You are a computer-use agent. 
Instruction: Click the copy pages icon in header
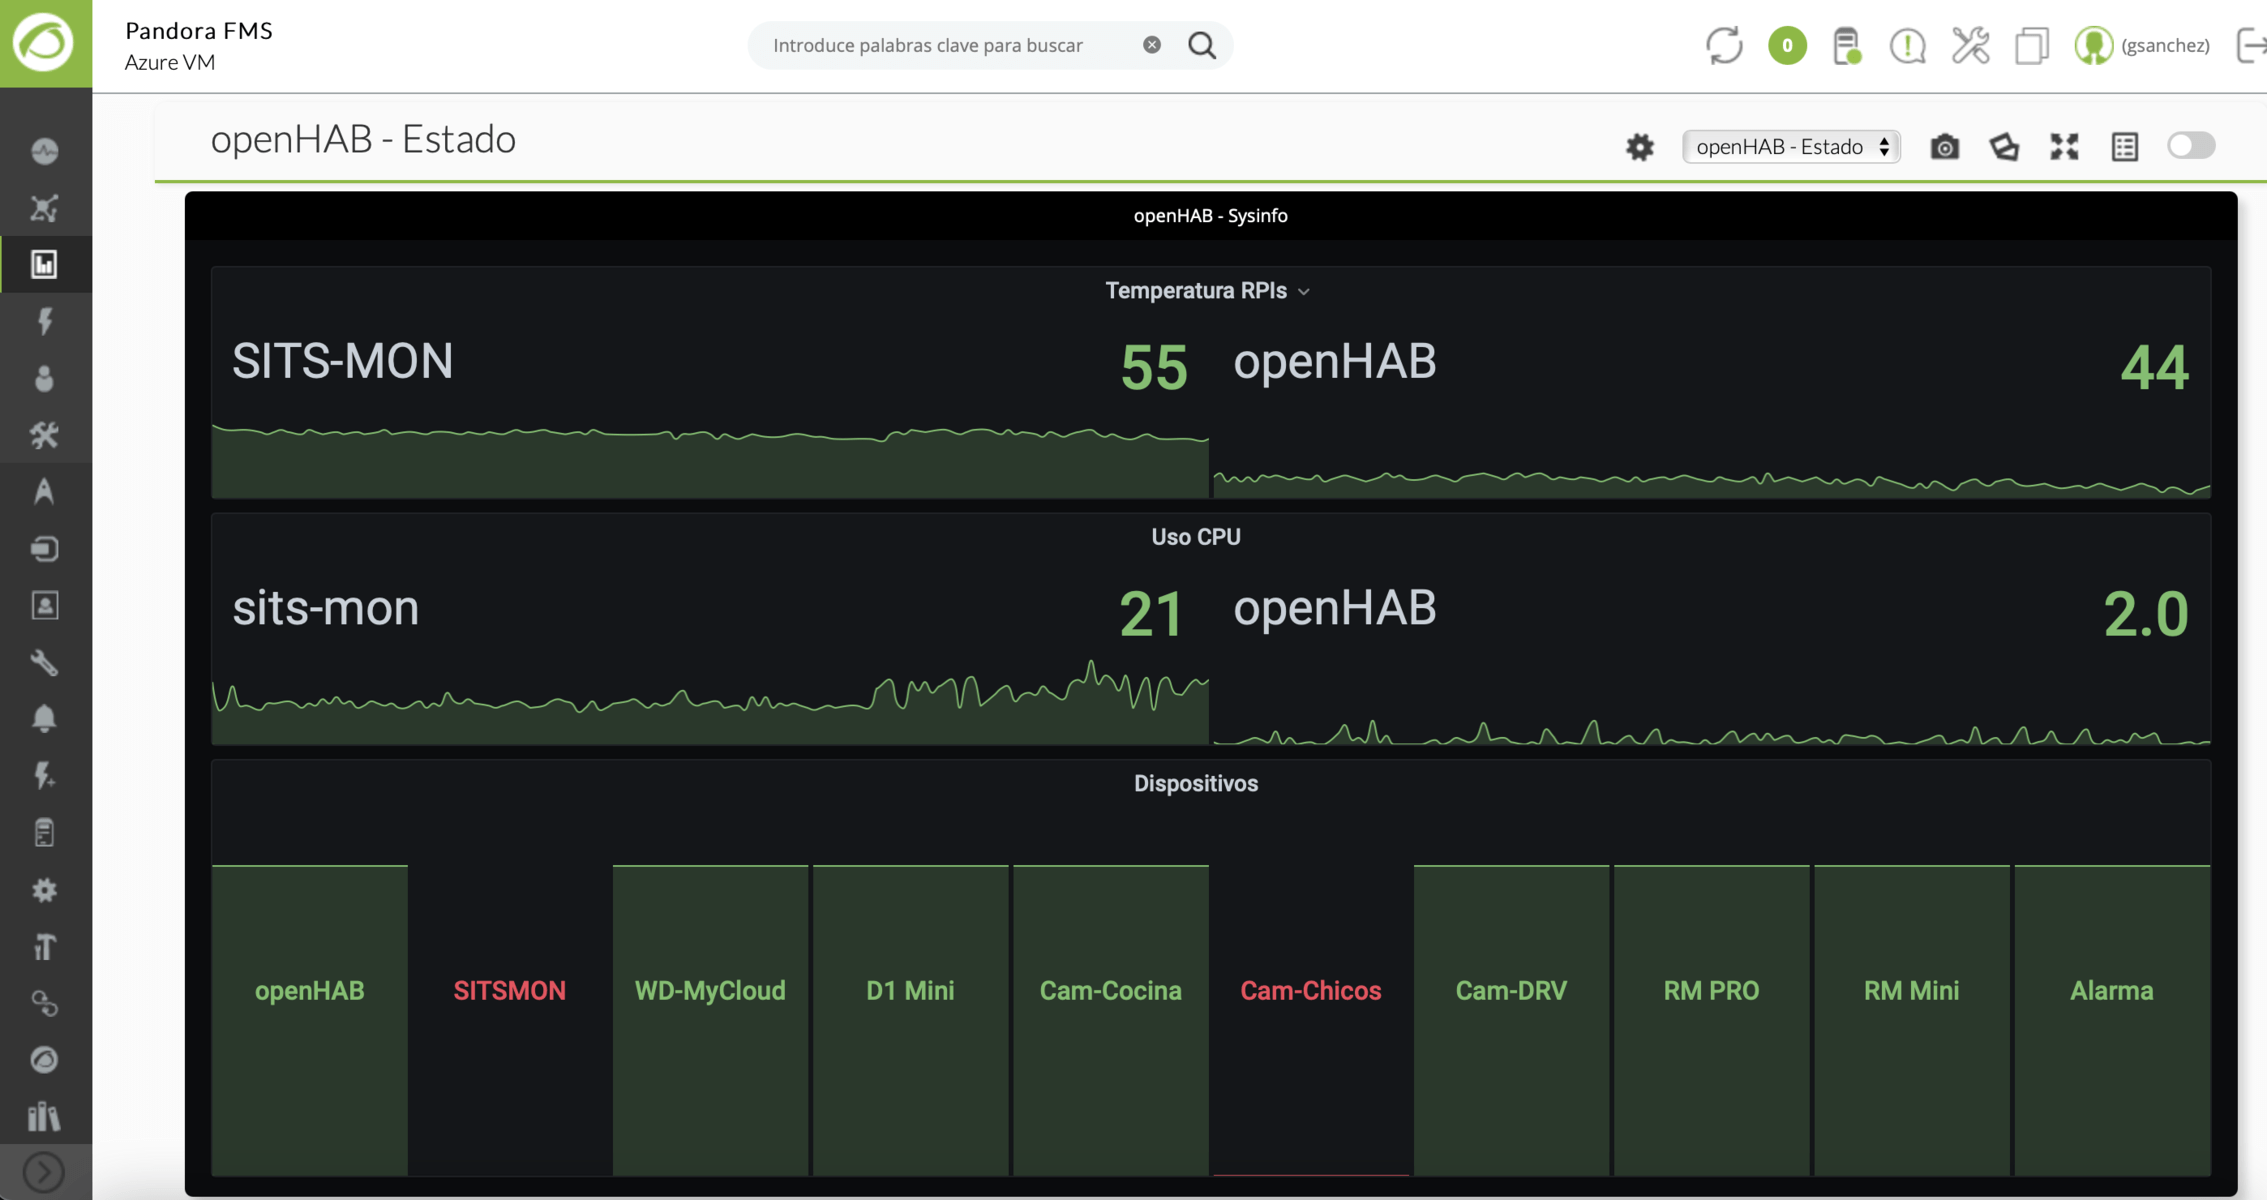[x=2031, y=46]
